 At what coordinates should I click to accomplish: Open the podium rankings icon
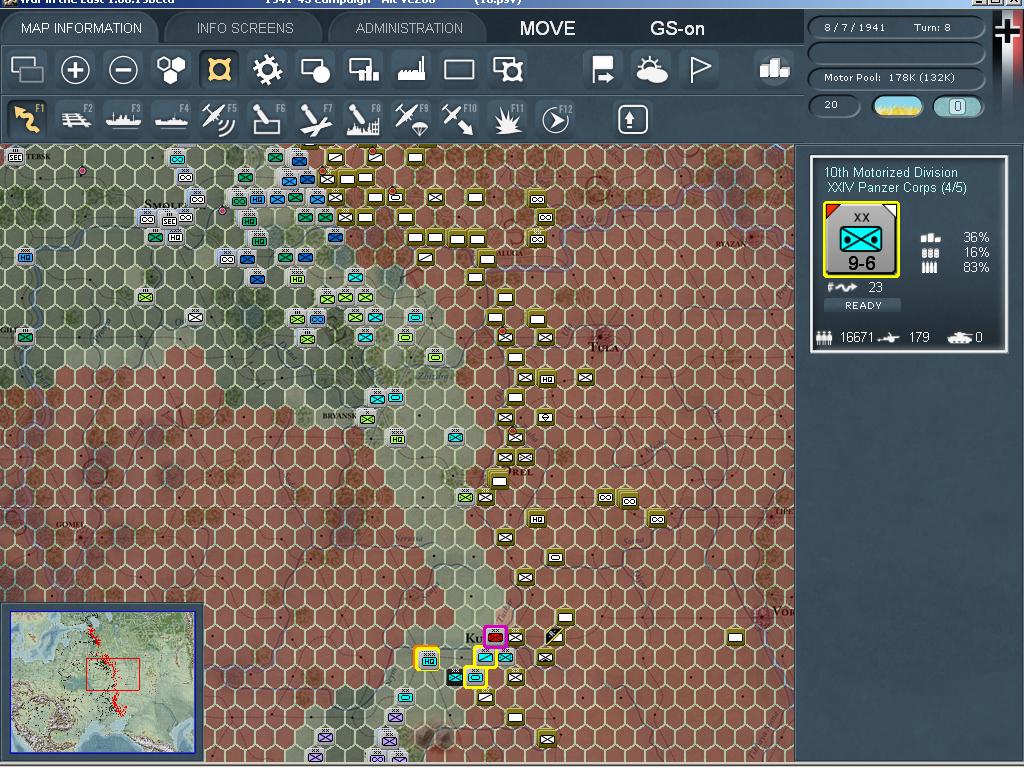click(x=775, y=68)
